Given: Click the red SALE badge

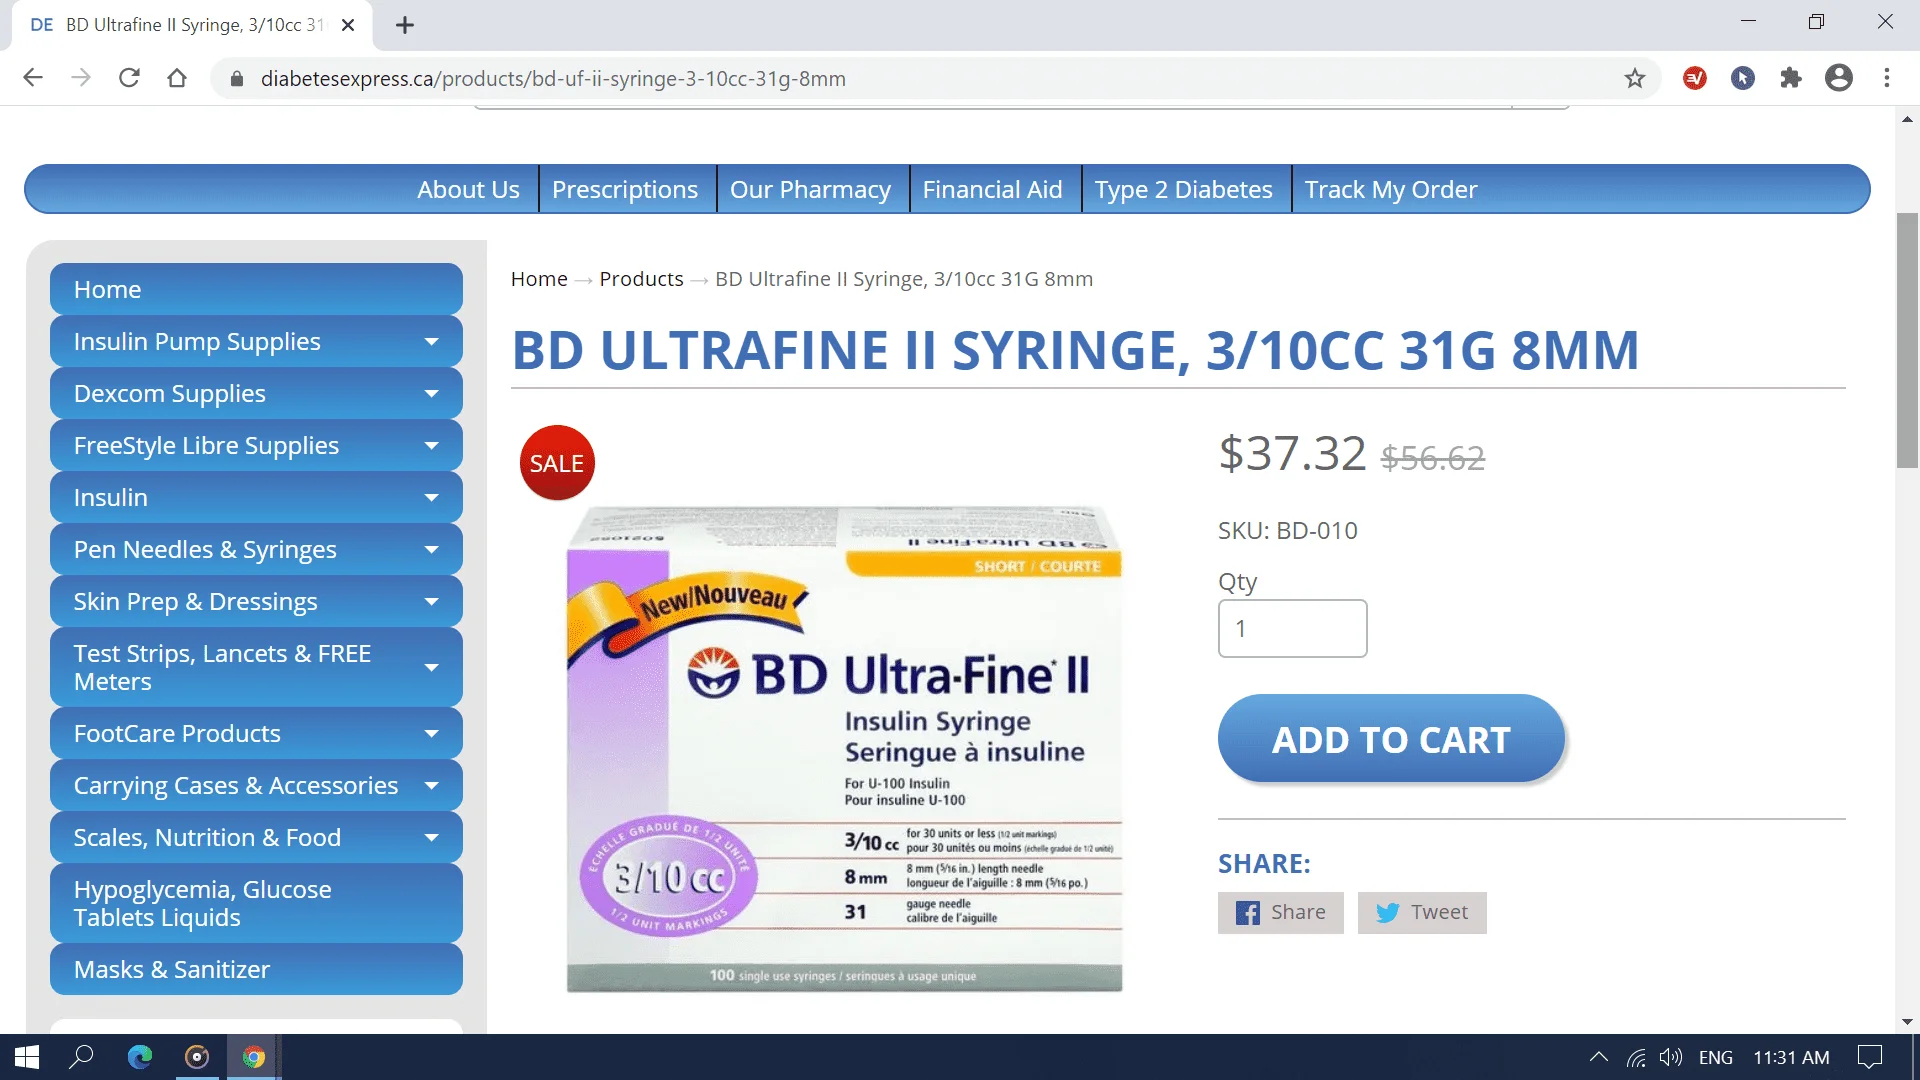Looking at the screenshot, I should (557, 463).
